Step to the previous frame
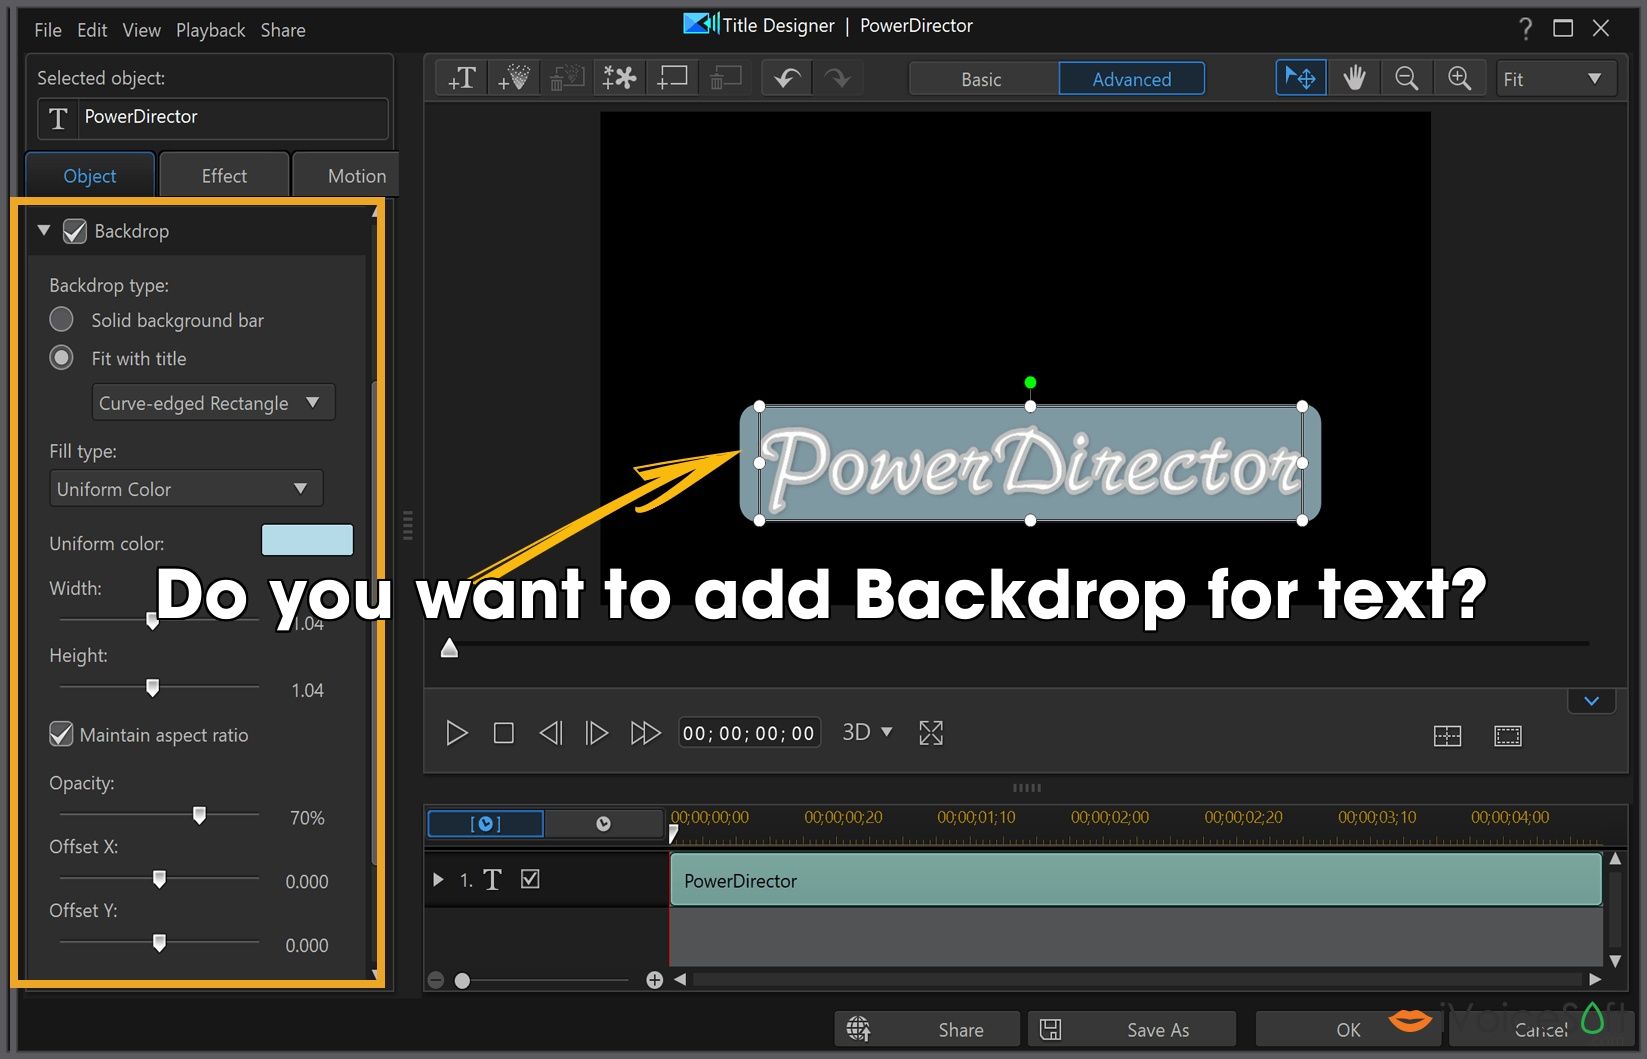 point(551,733)
